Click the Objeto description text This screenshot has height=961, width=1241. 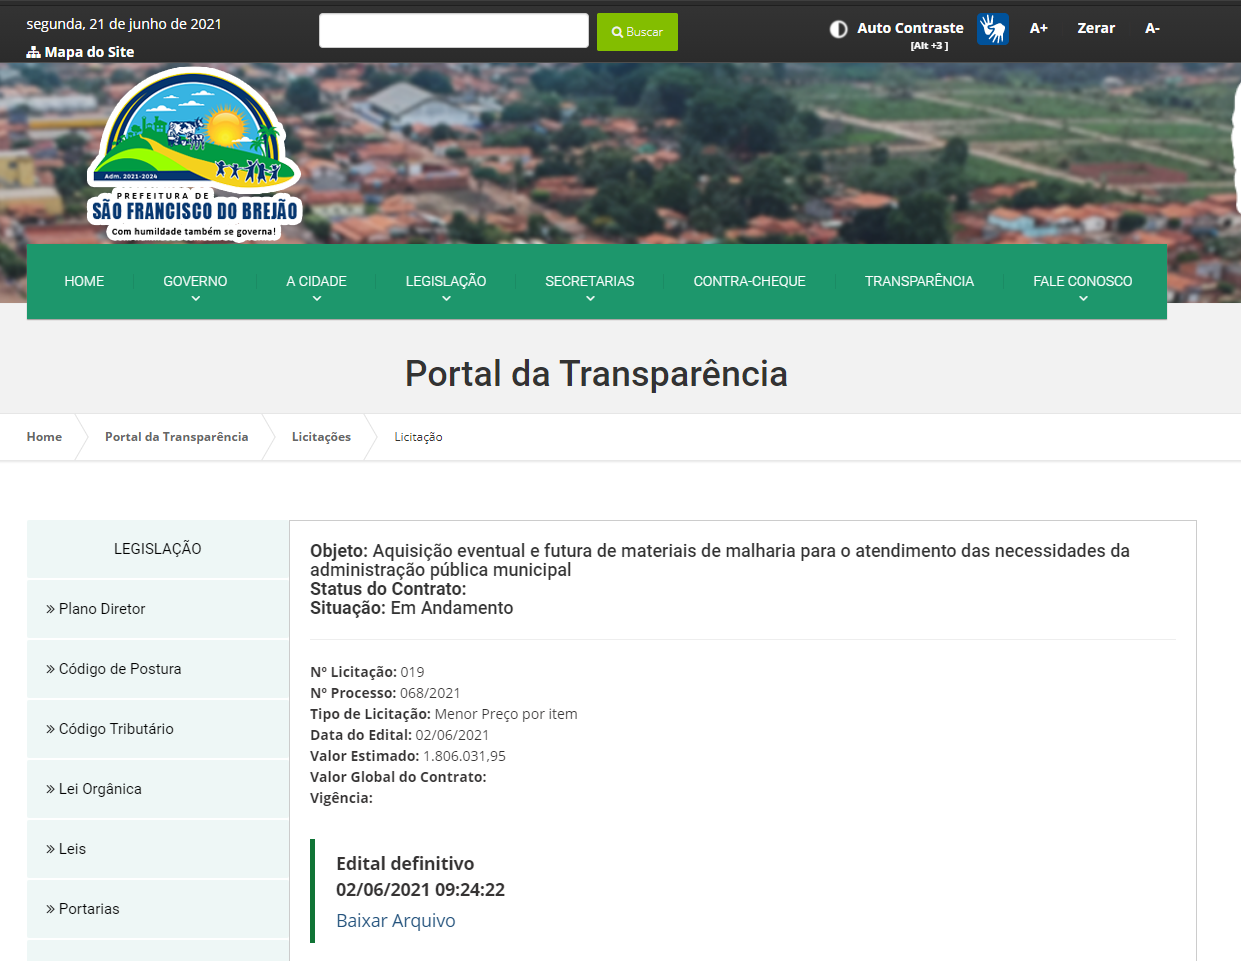pos(720,560)
